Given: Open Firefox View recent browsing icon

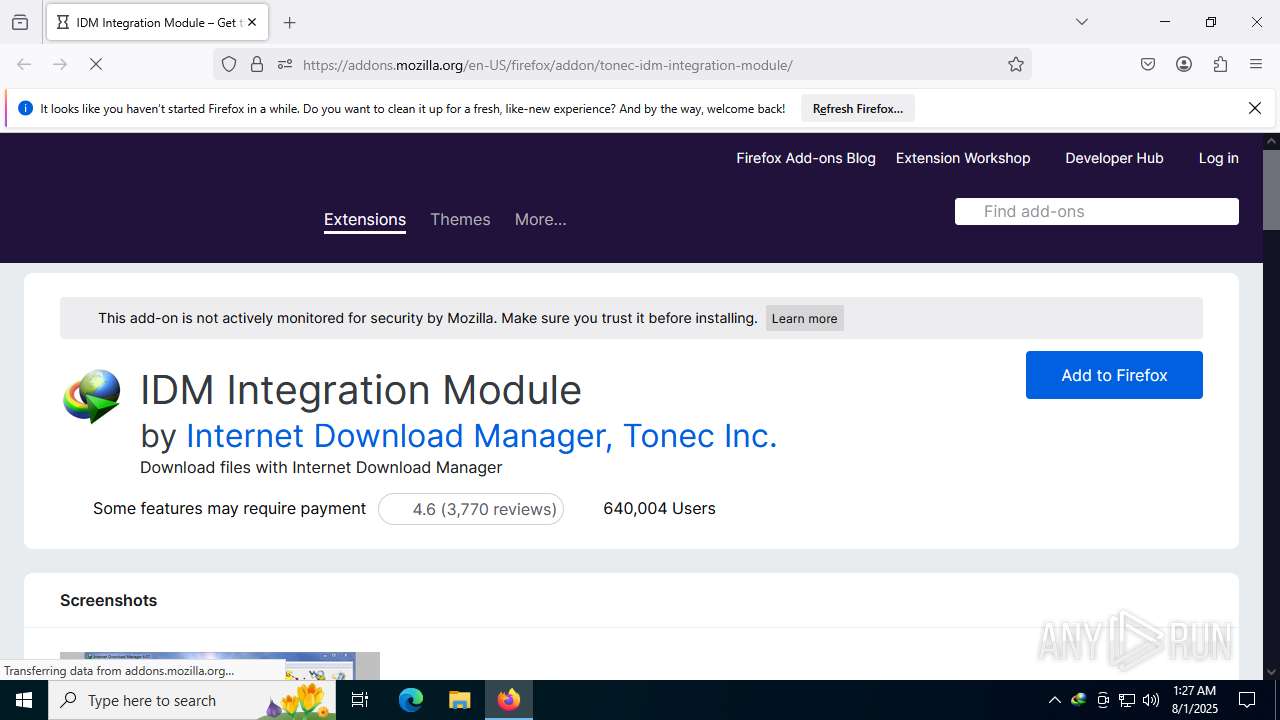Looking at the screenshot, I should point(20,22).
